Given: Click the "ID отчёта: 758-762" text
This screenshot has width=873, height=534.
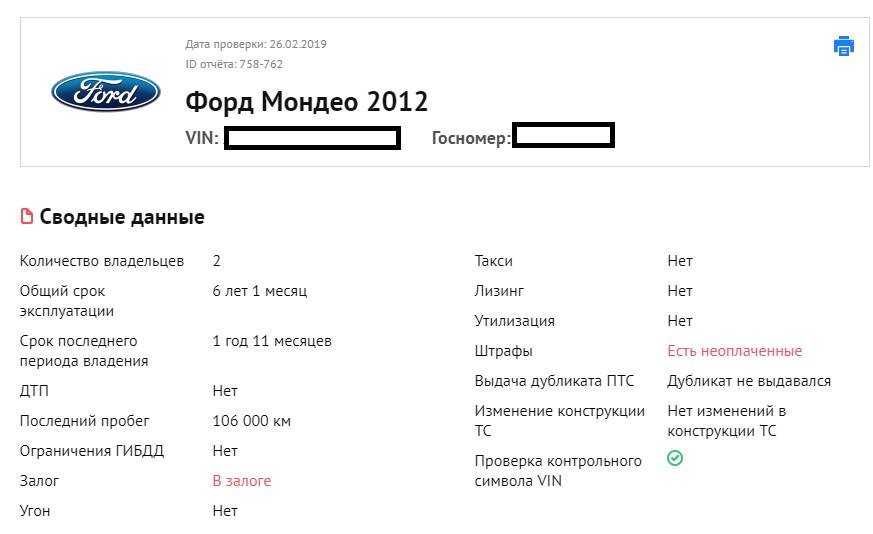Looking at the screenshot, I should [234, 64].
